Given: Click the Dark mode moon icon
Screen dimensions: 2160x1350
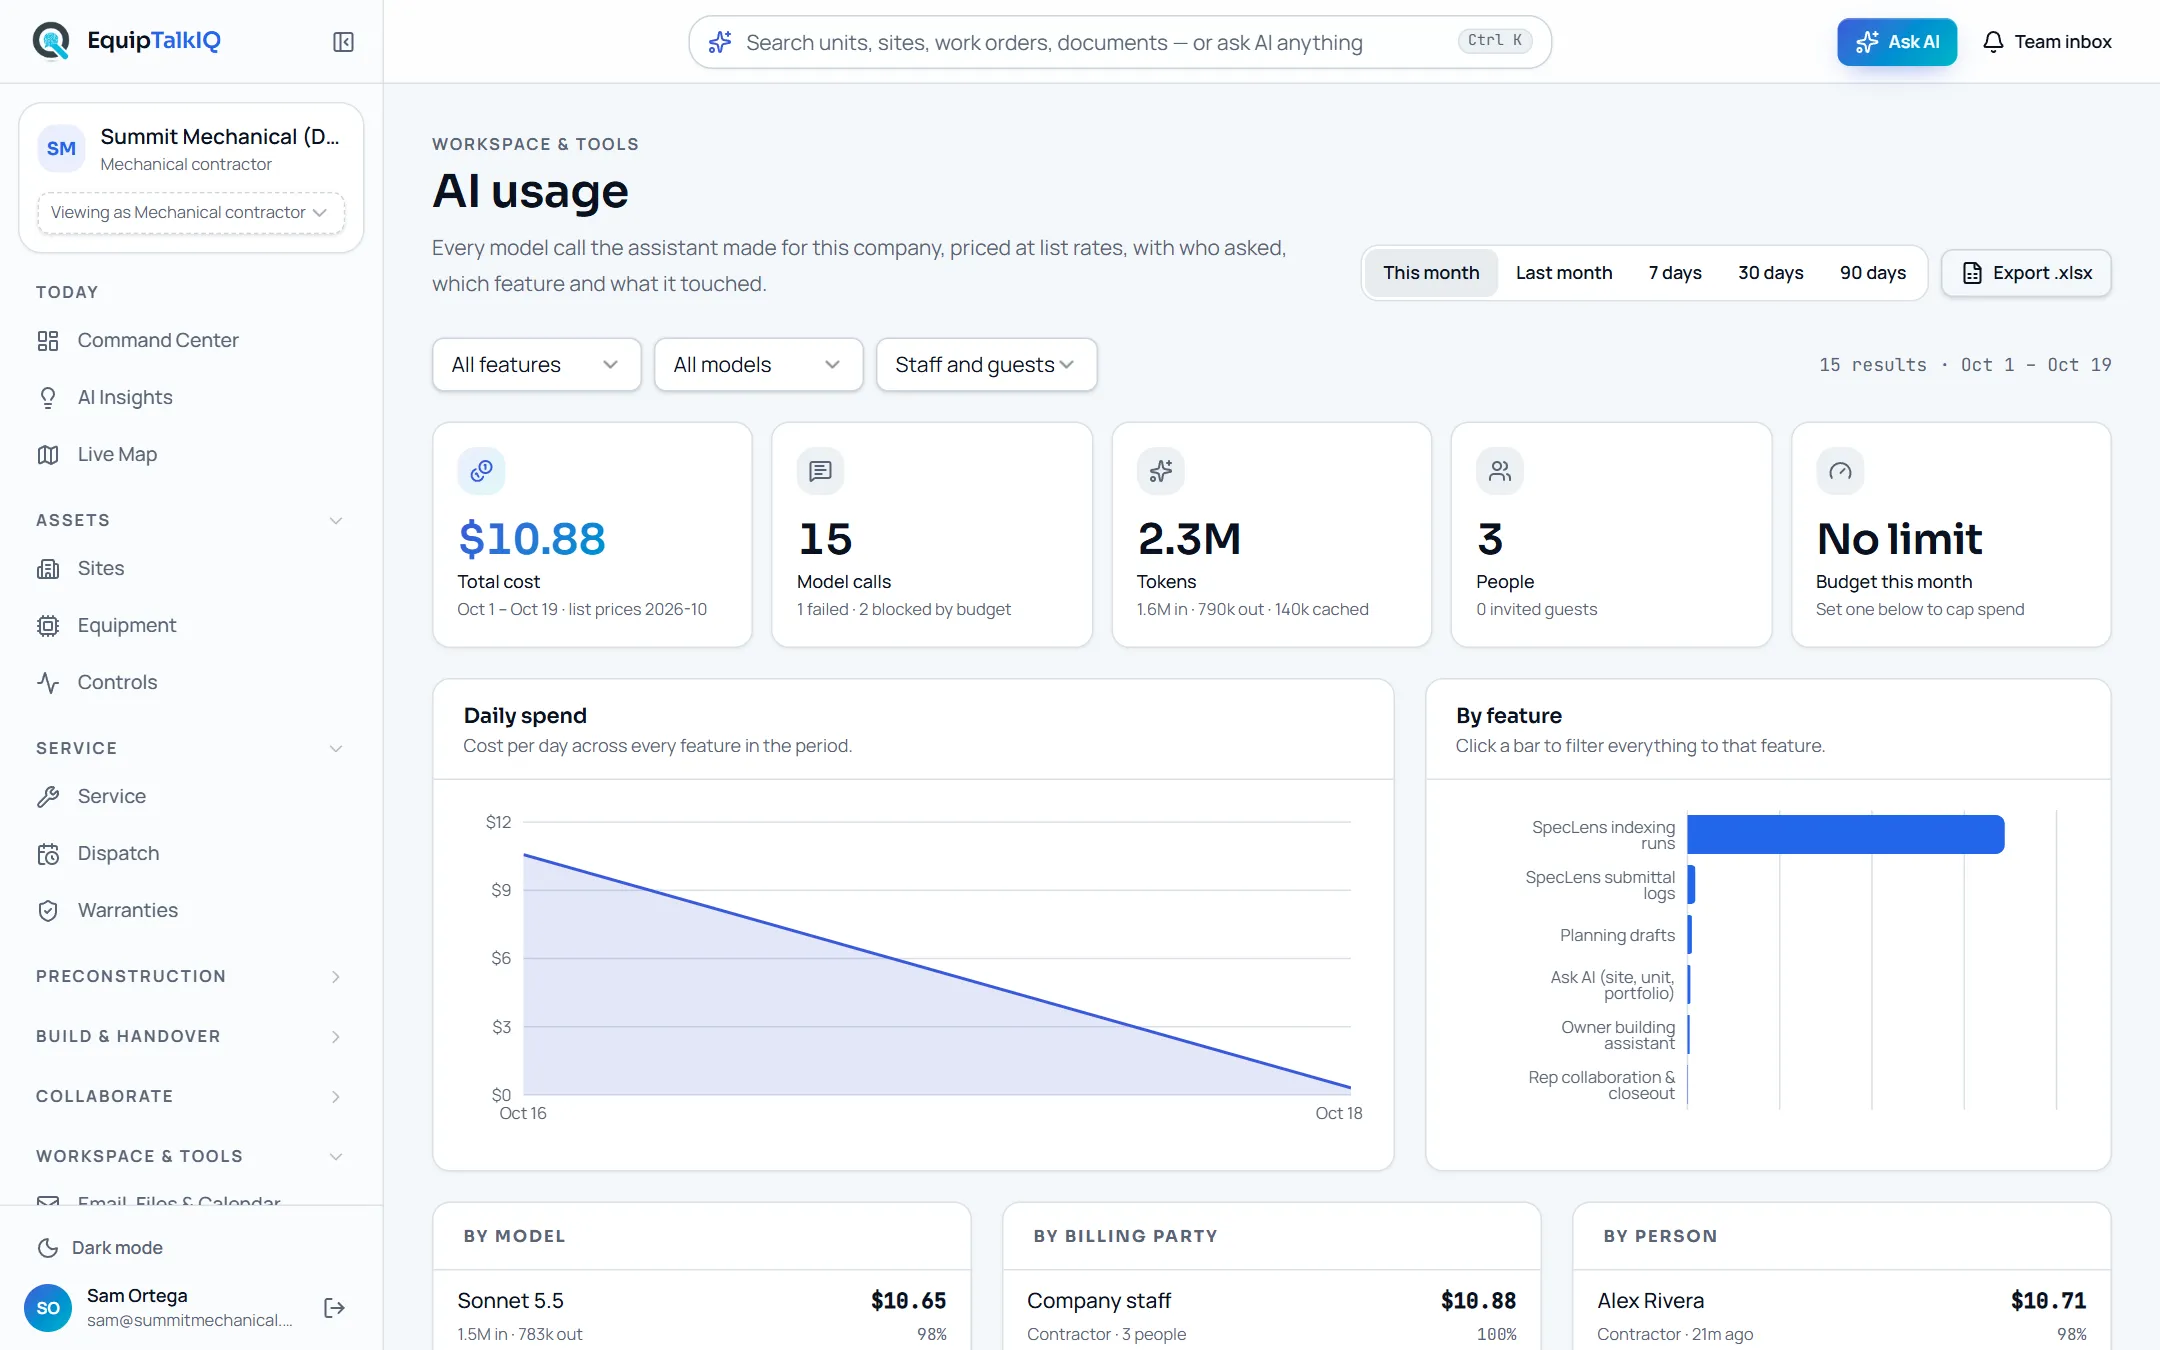Looking at the screenshot, I should point(48,1248).
